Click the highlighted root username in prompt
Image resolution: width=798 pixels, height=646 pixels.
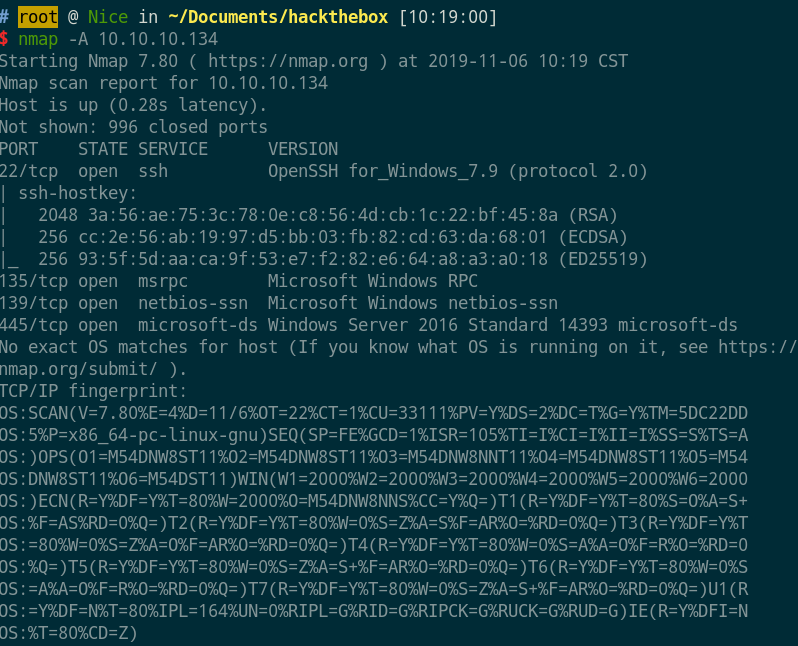pyautogui.click(x=38, y=17)
